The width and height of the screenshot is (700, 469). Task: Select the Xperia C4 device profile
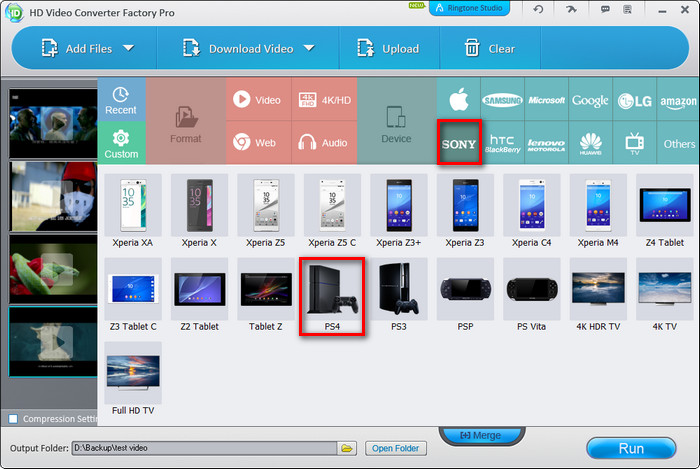(532, 211)
